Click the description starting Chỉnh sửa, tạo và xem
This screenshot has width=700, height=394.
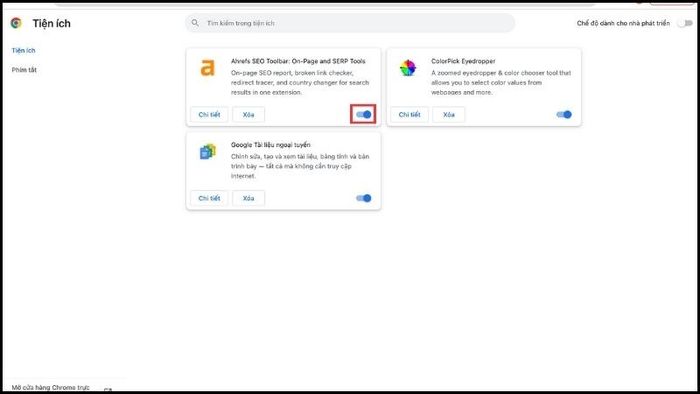pos(300,166)
